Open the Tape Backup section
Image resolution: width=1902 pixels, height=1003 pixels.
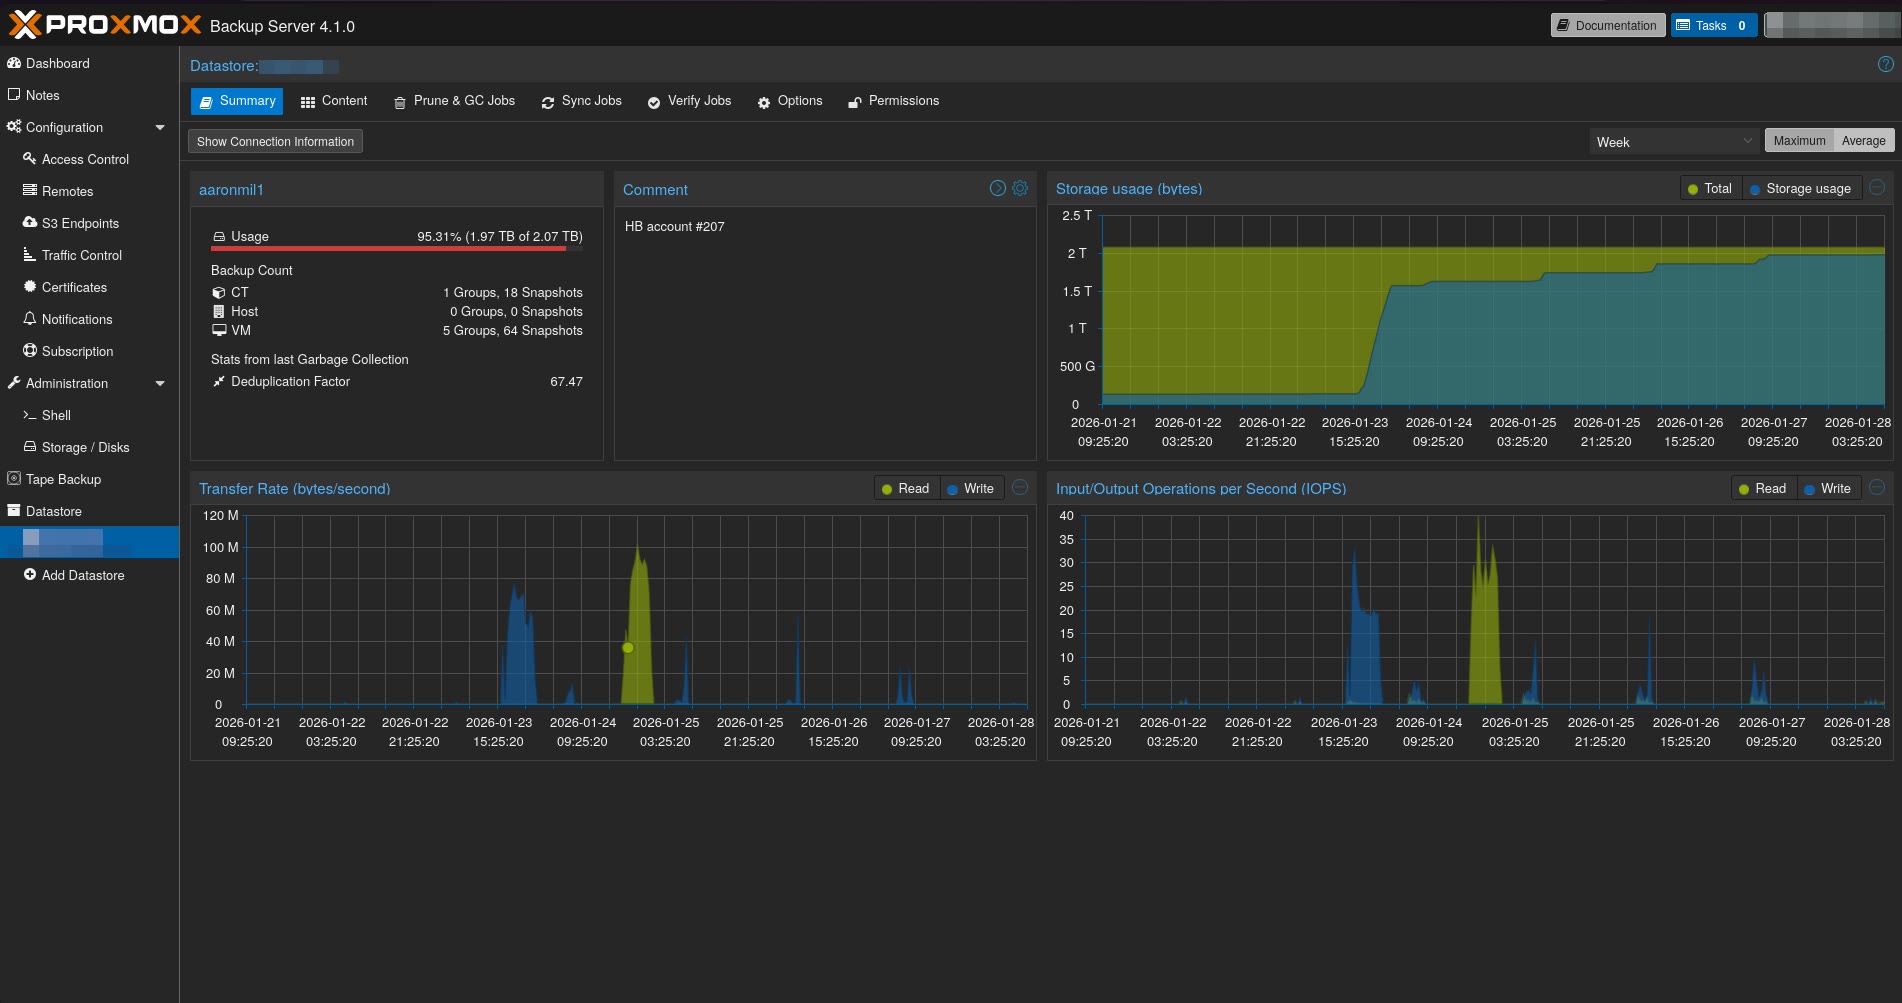63,479
